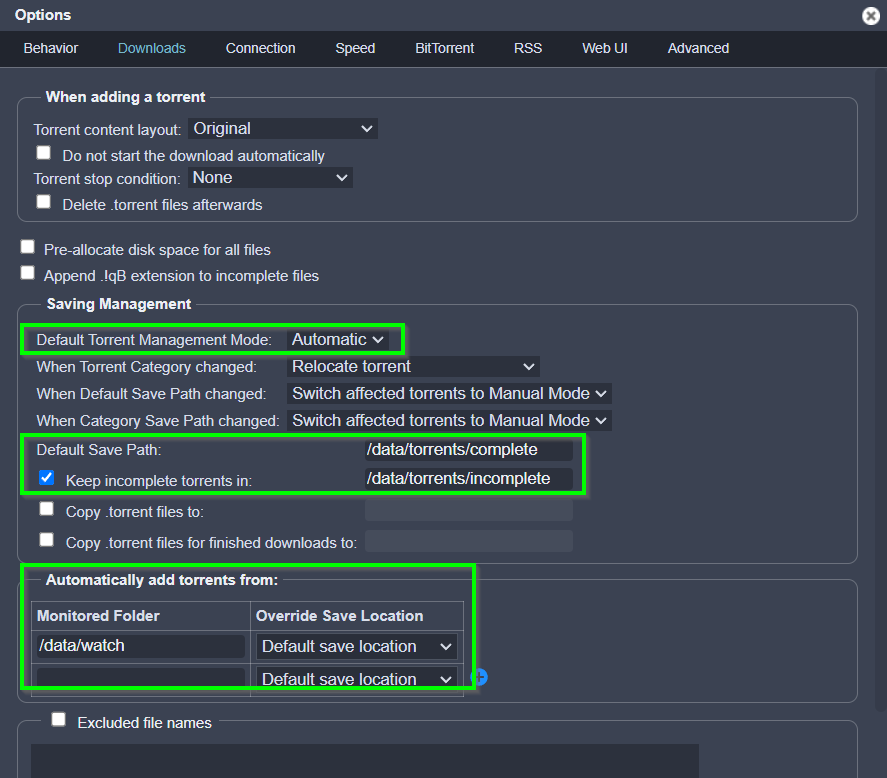The image size is (887, 778).
Task: Expand the Torrent stop condition dropdown
Action: pyautogui.click(x=270, y=178)
